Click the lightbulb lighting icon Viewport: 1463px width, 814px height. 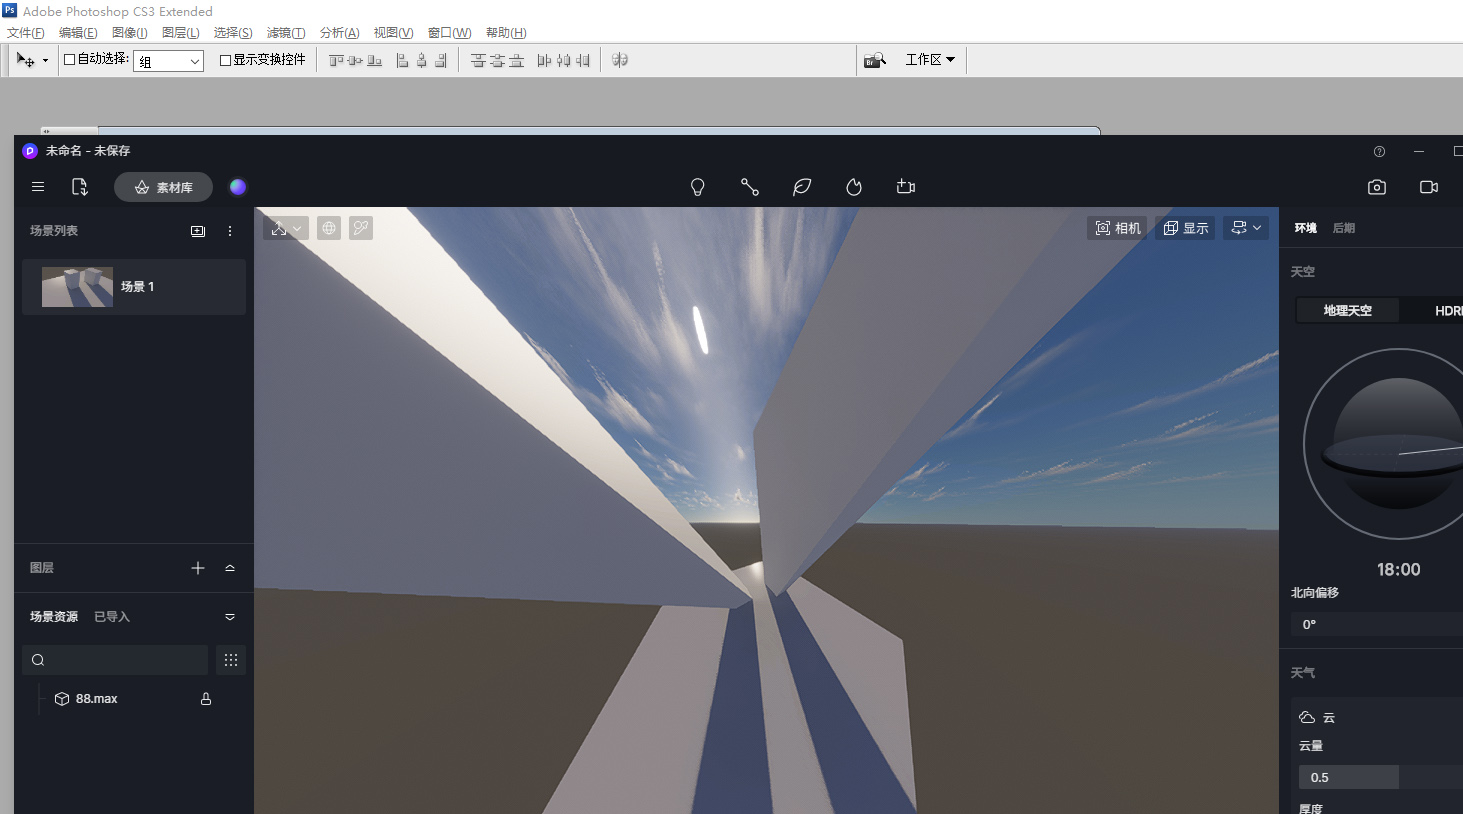click(x=698, y=187)
